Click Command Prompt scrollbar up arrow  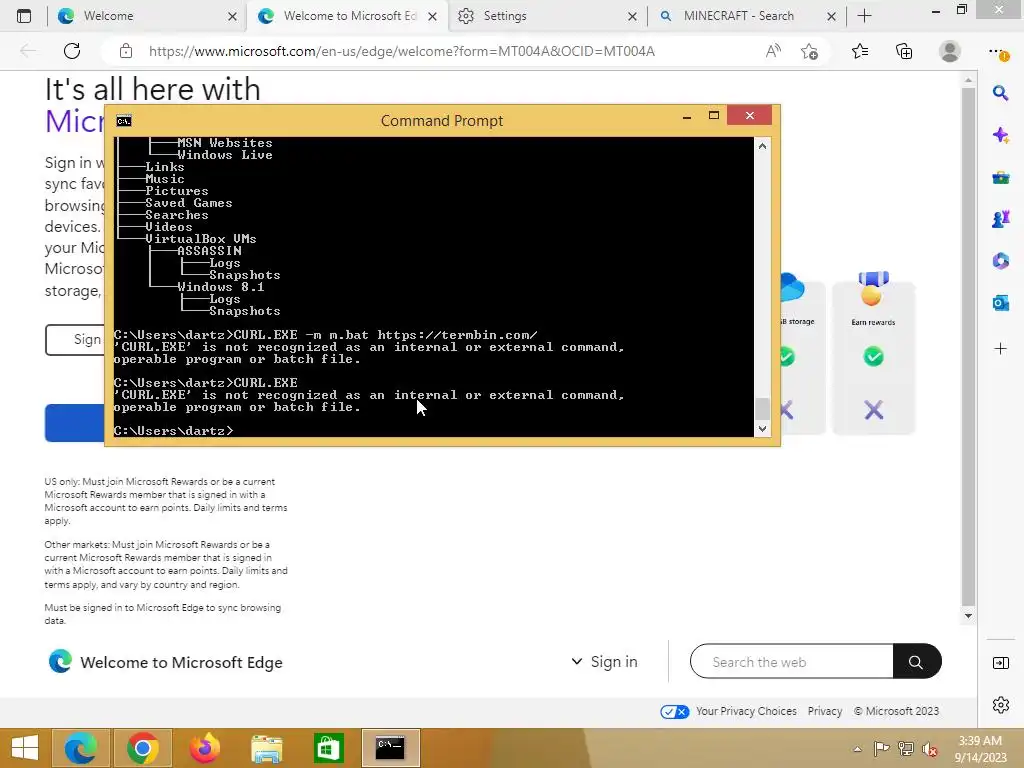[x=762, y=146]
